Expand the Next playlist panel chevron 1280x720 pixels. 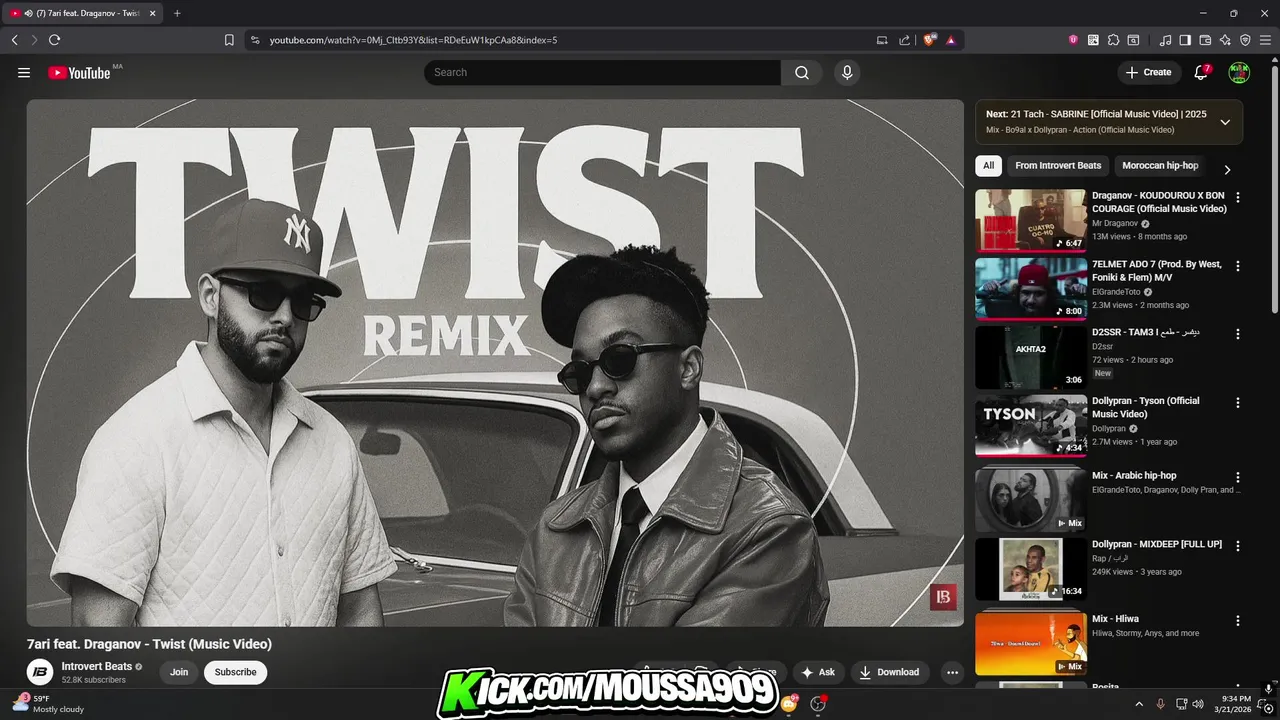(x=1225, y=122)
